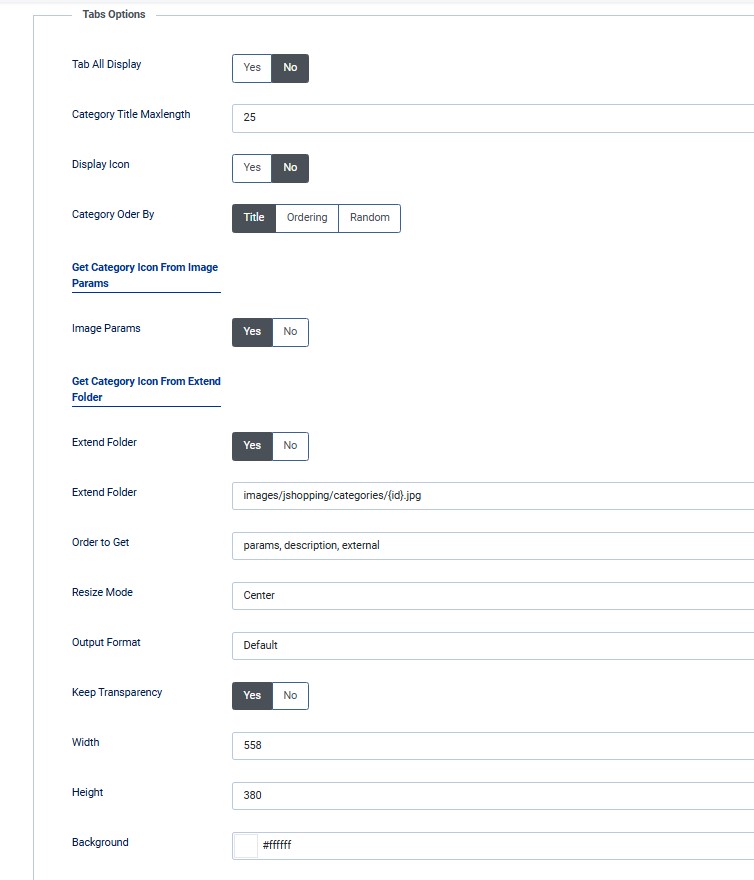Enable Display Icon with Yes
Image resolution: width=754 pixels, height=880 pixels.
(x=252, y=168)
